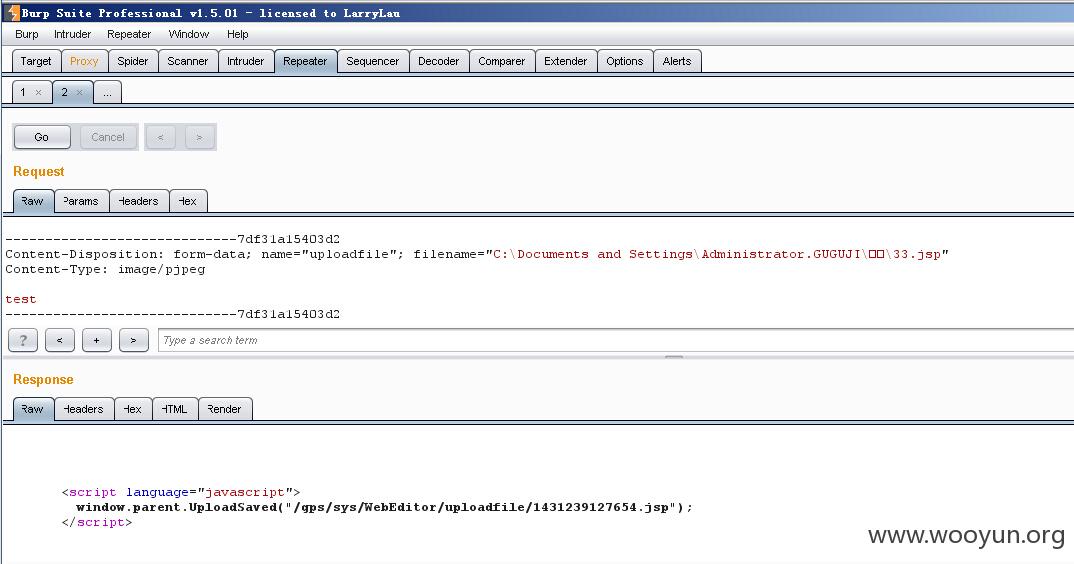Click the closing </script> tag
Image resolution: width=1074 pixels, height=564 pixels.
[97, 522]
